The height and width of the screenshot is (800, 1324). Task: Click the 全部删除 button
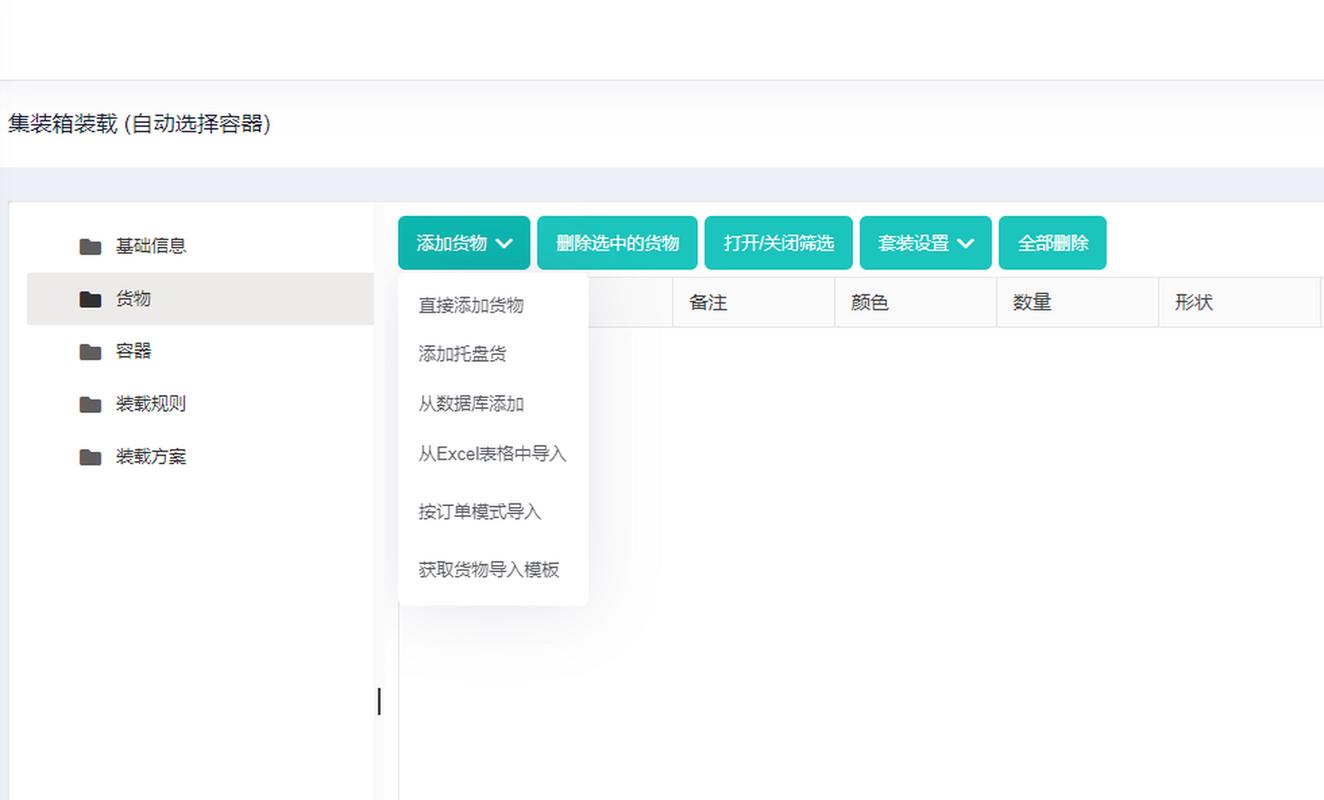pyautogui.click(x=1052, y=243)
